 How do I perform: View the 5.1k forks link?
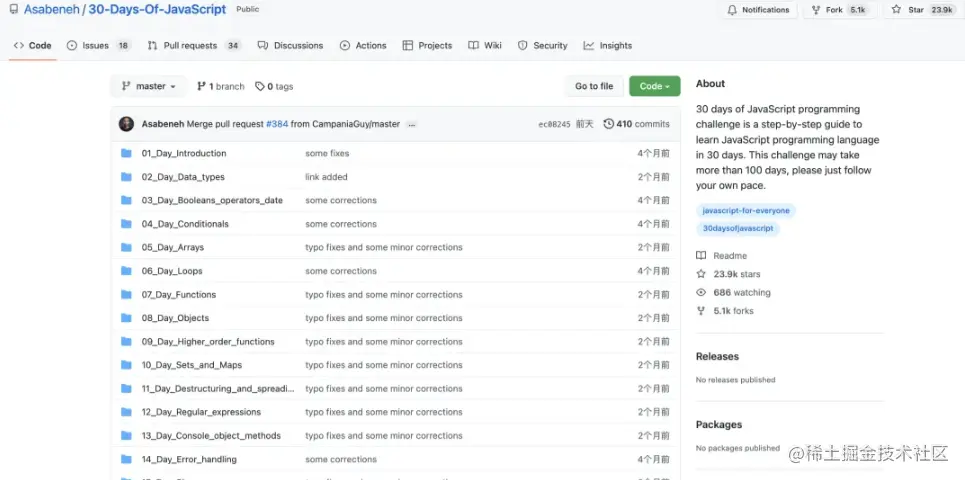(725, 311)
